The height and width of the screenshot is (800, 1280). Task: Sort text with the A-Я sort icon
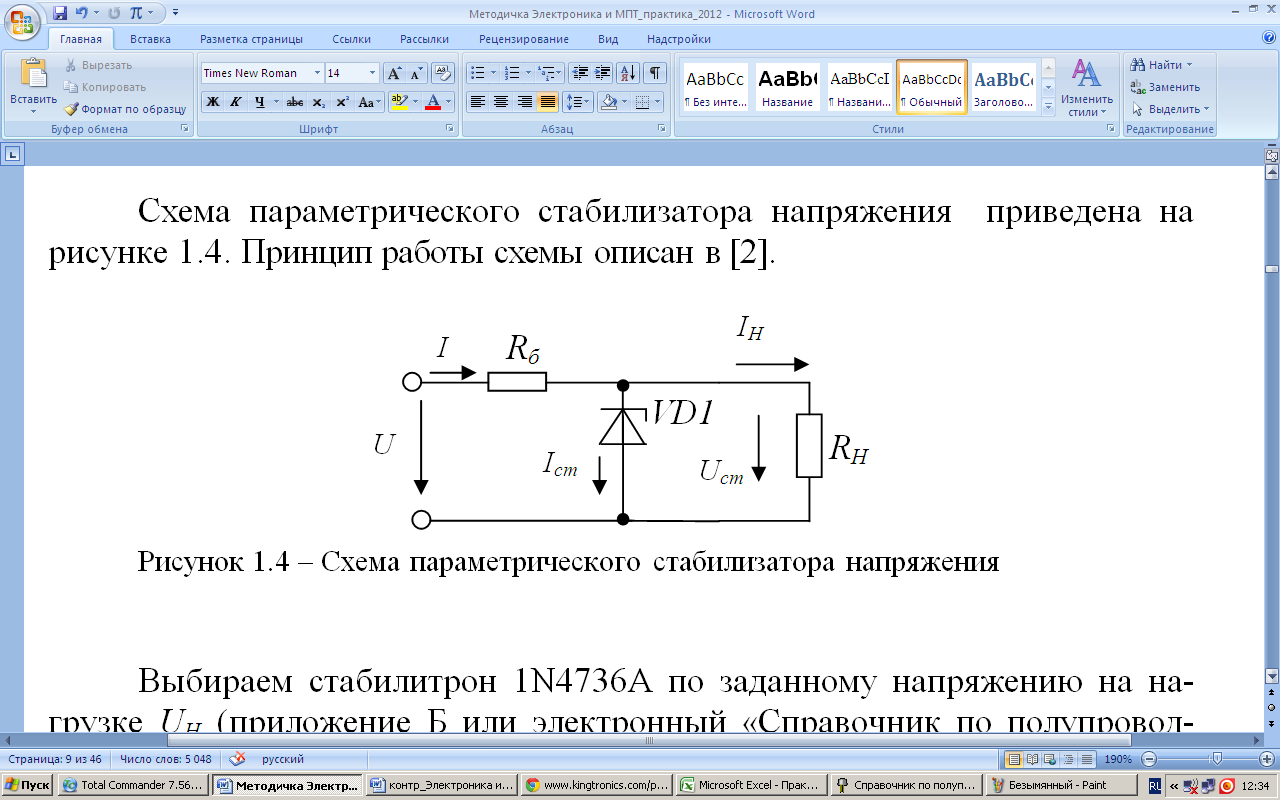[629, 73]
